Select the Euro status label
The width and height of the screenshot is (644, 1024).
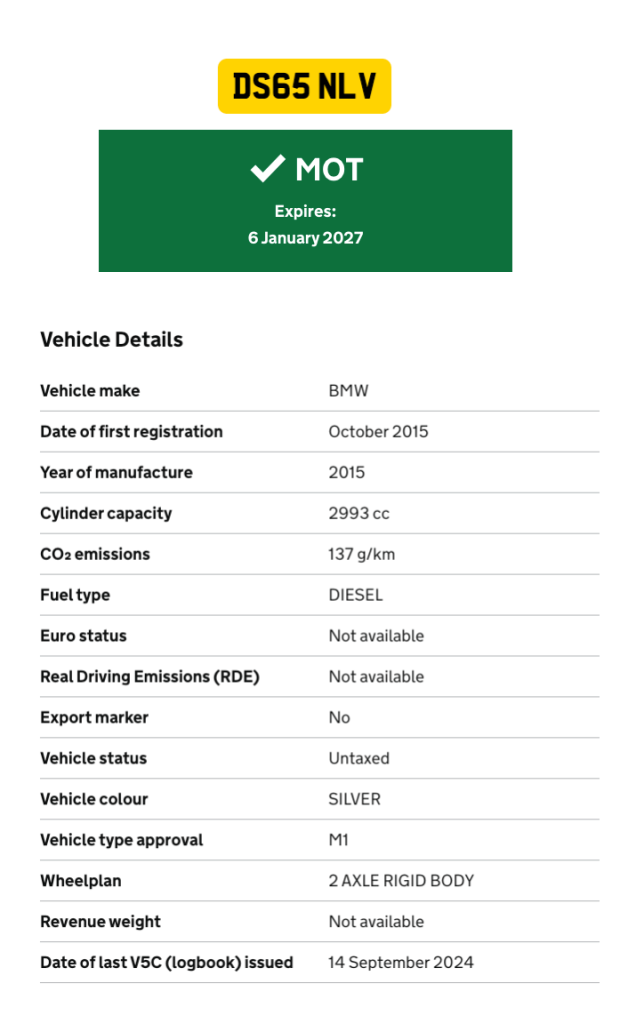tap(83, 636)
